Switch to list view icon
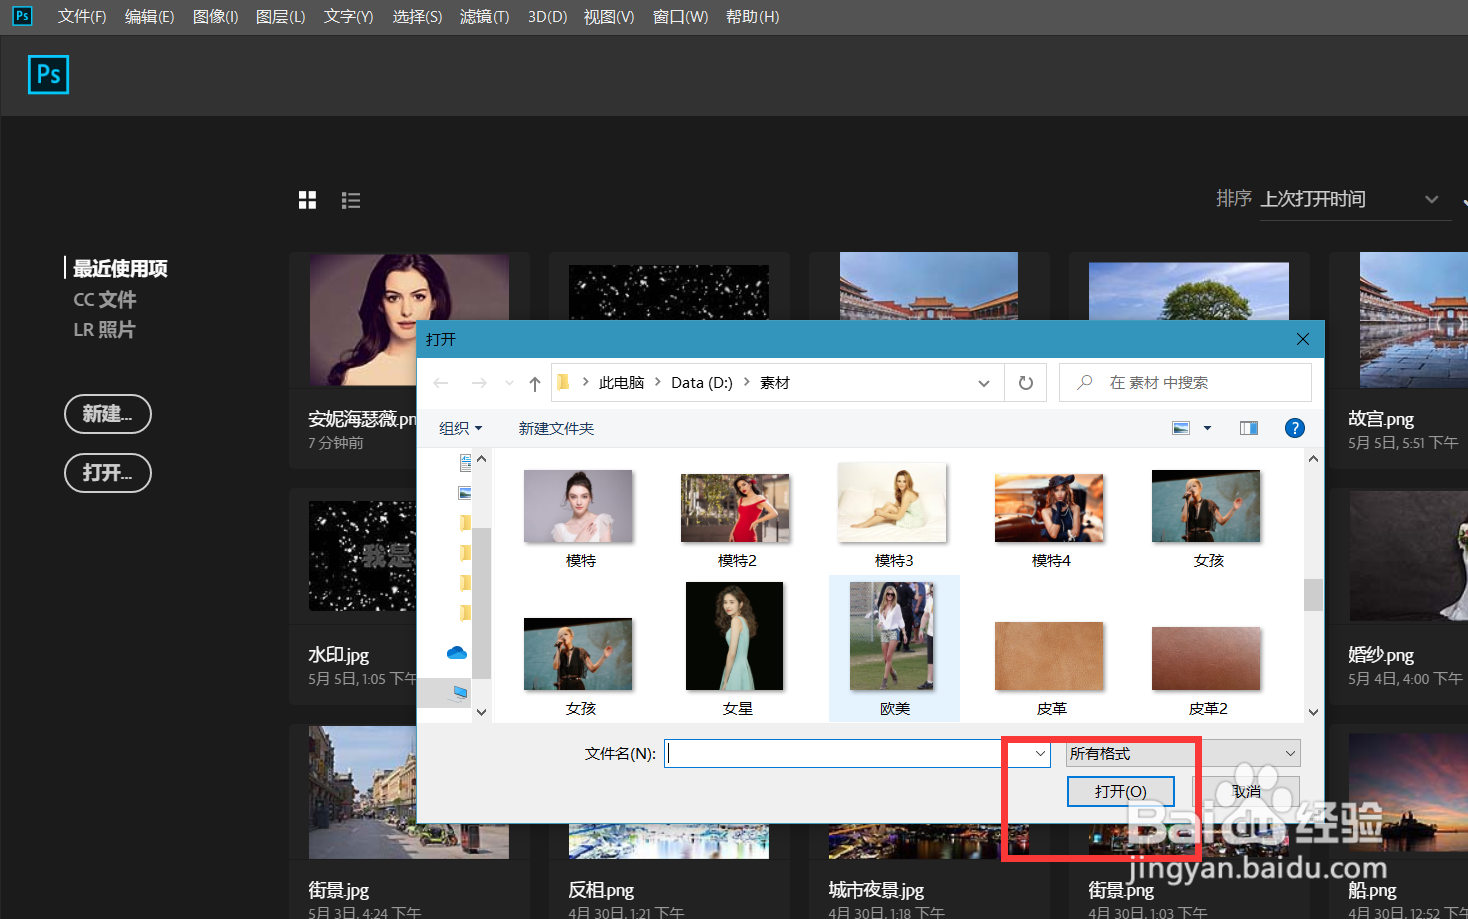 [350, 200]
